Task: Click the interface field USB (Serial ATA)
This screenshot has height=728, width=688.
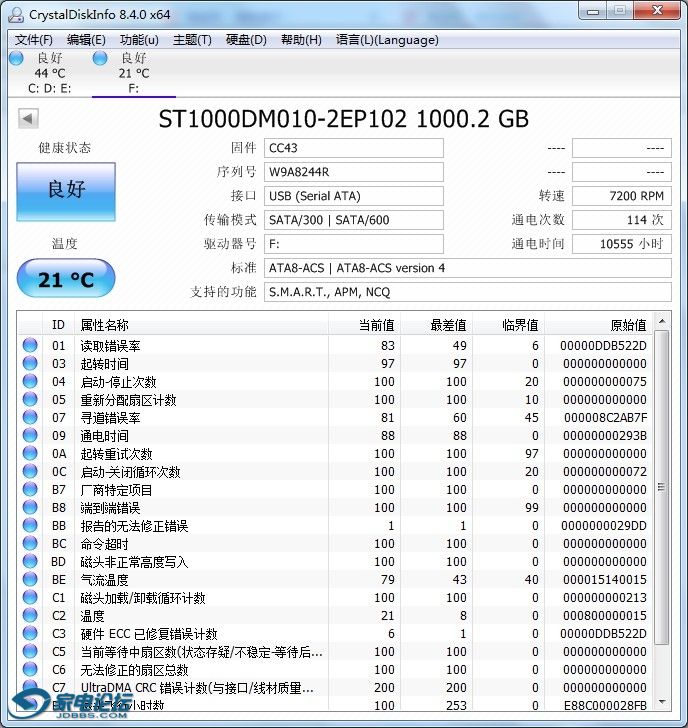Action: [354, 196]
